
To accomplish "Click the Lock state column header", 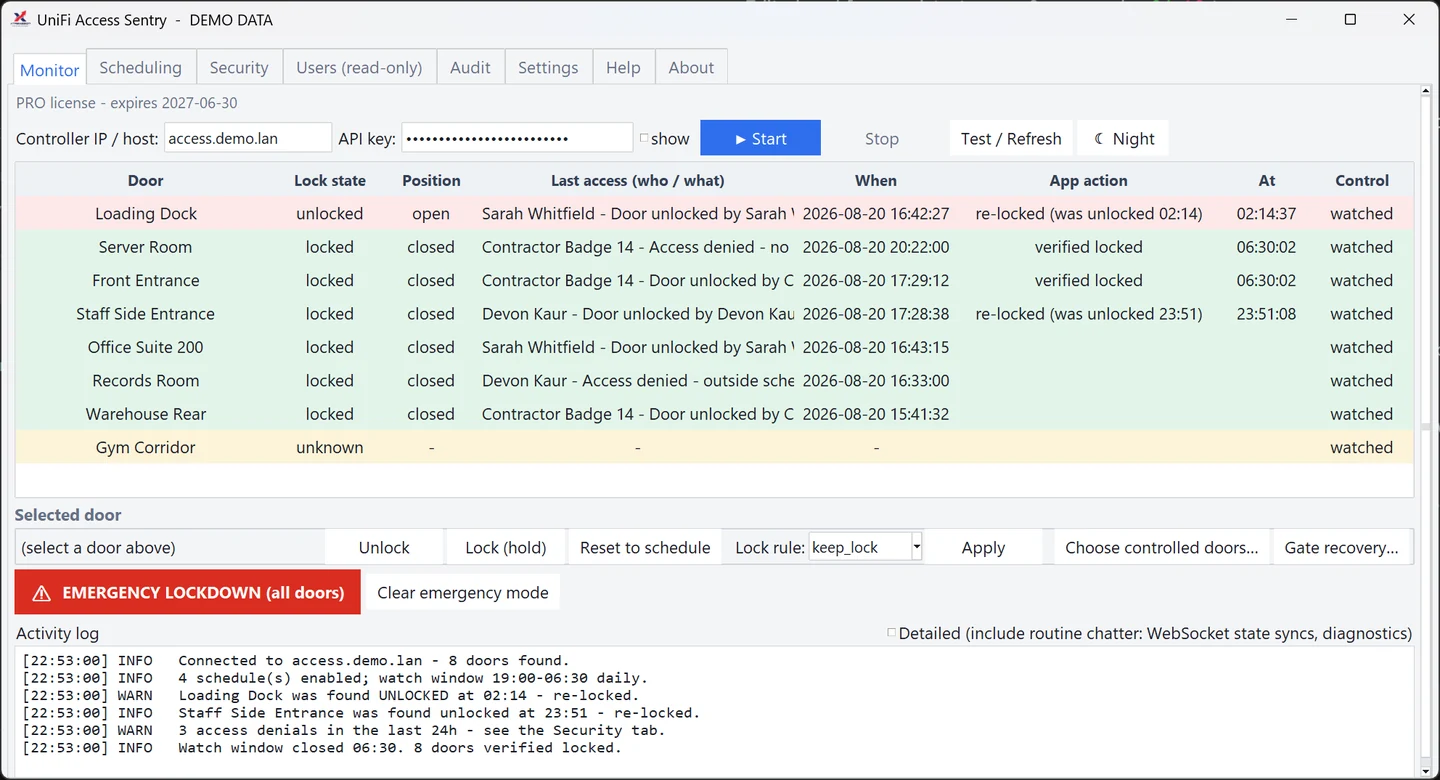I will click(x=330, y=180).
